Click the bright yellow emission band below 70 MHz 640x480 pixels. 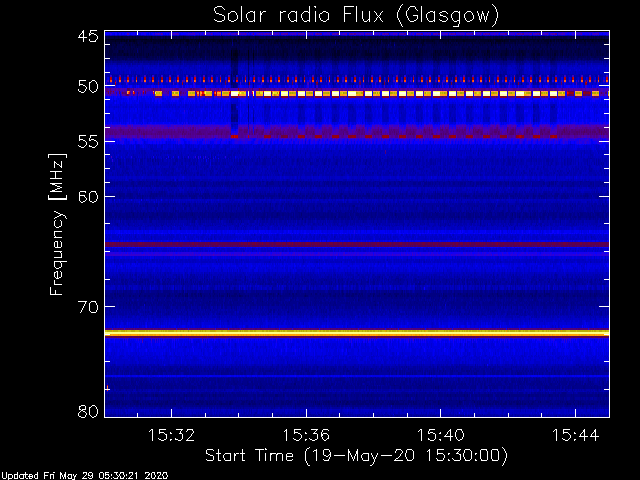pos(357,333)
